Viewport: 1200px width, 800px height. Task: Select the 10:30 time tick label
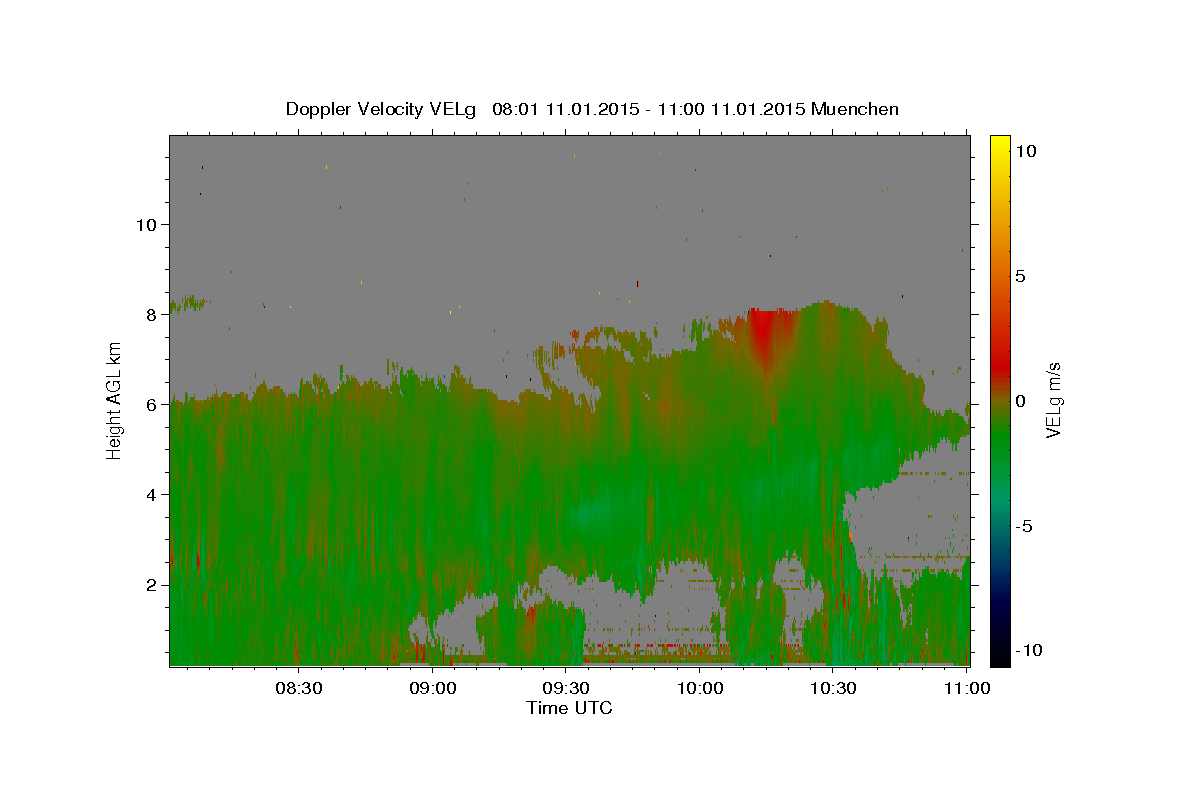click(x=833, y=688)
